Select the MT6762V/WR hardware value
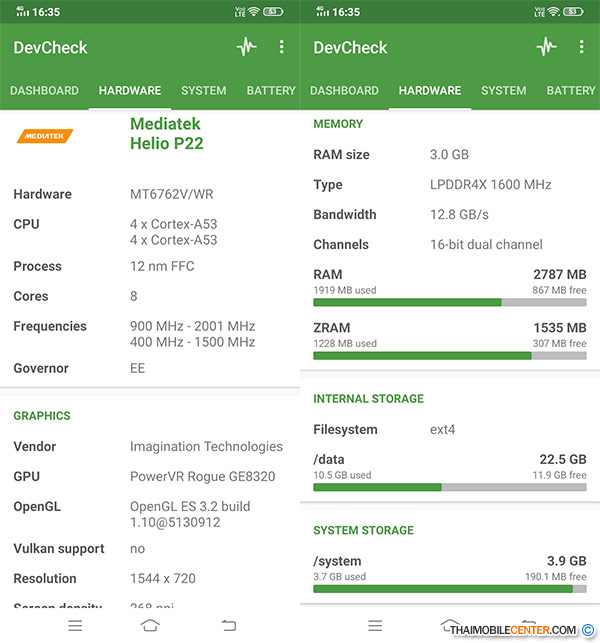 pyautogui.click(x=172, y=194)
